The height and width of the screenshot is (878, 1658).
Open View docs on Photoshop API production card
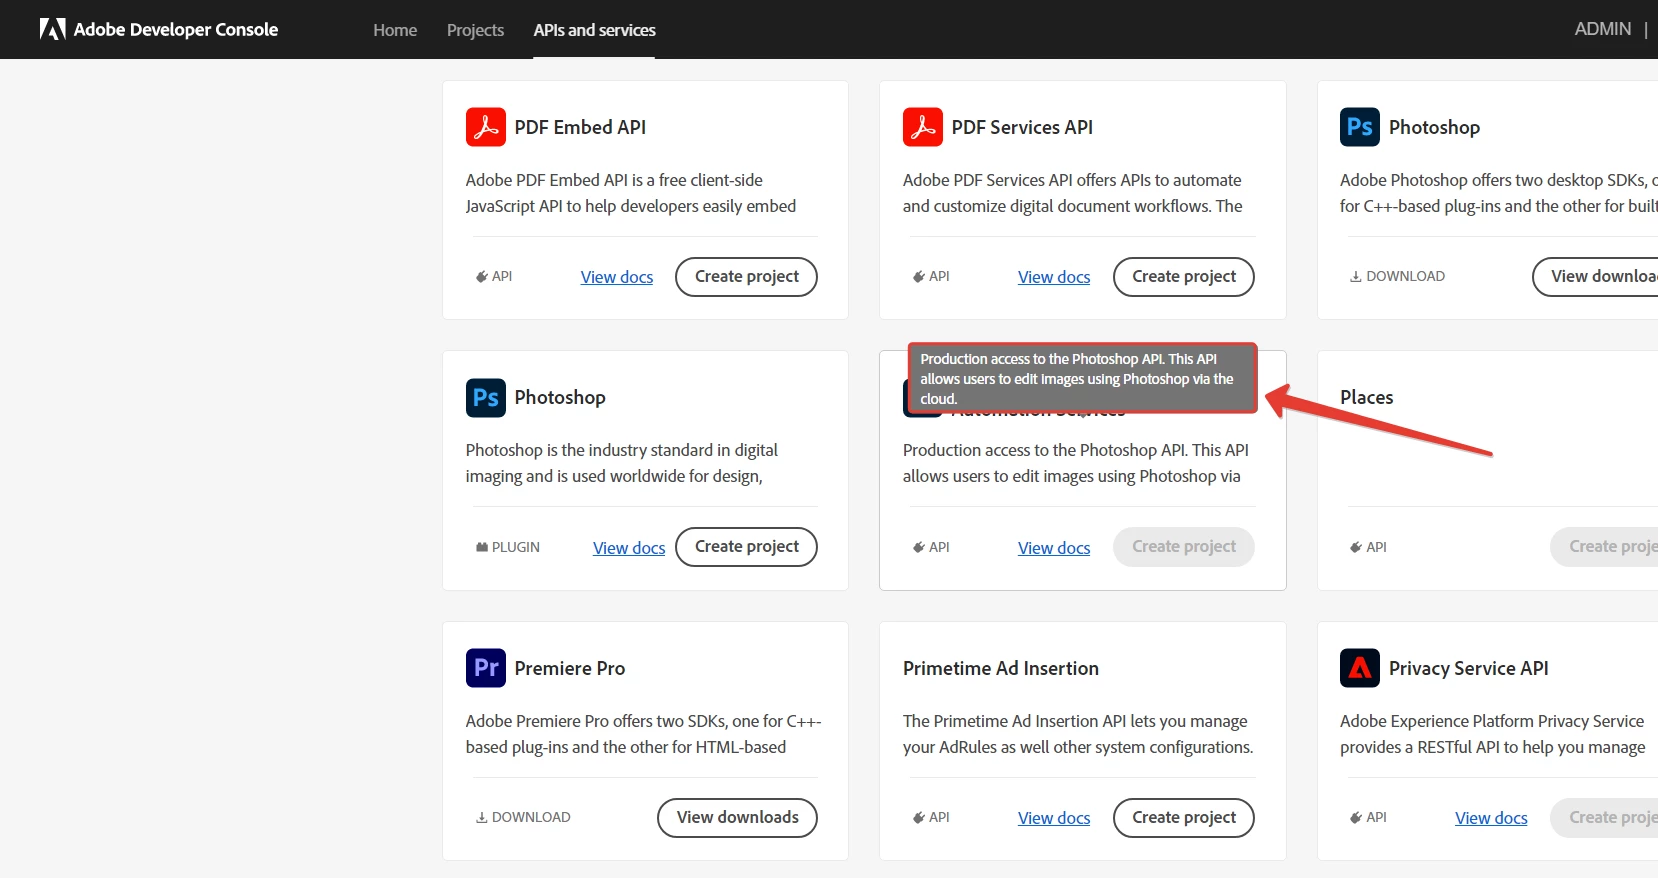coord(1054,548)
